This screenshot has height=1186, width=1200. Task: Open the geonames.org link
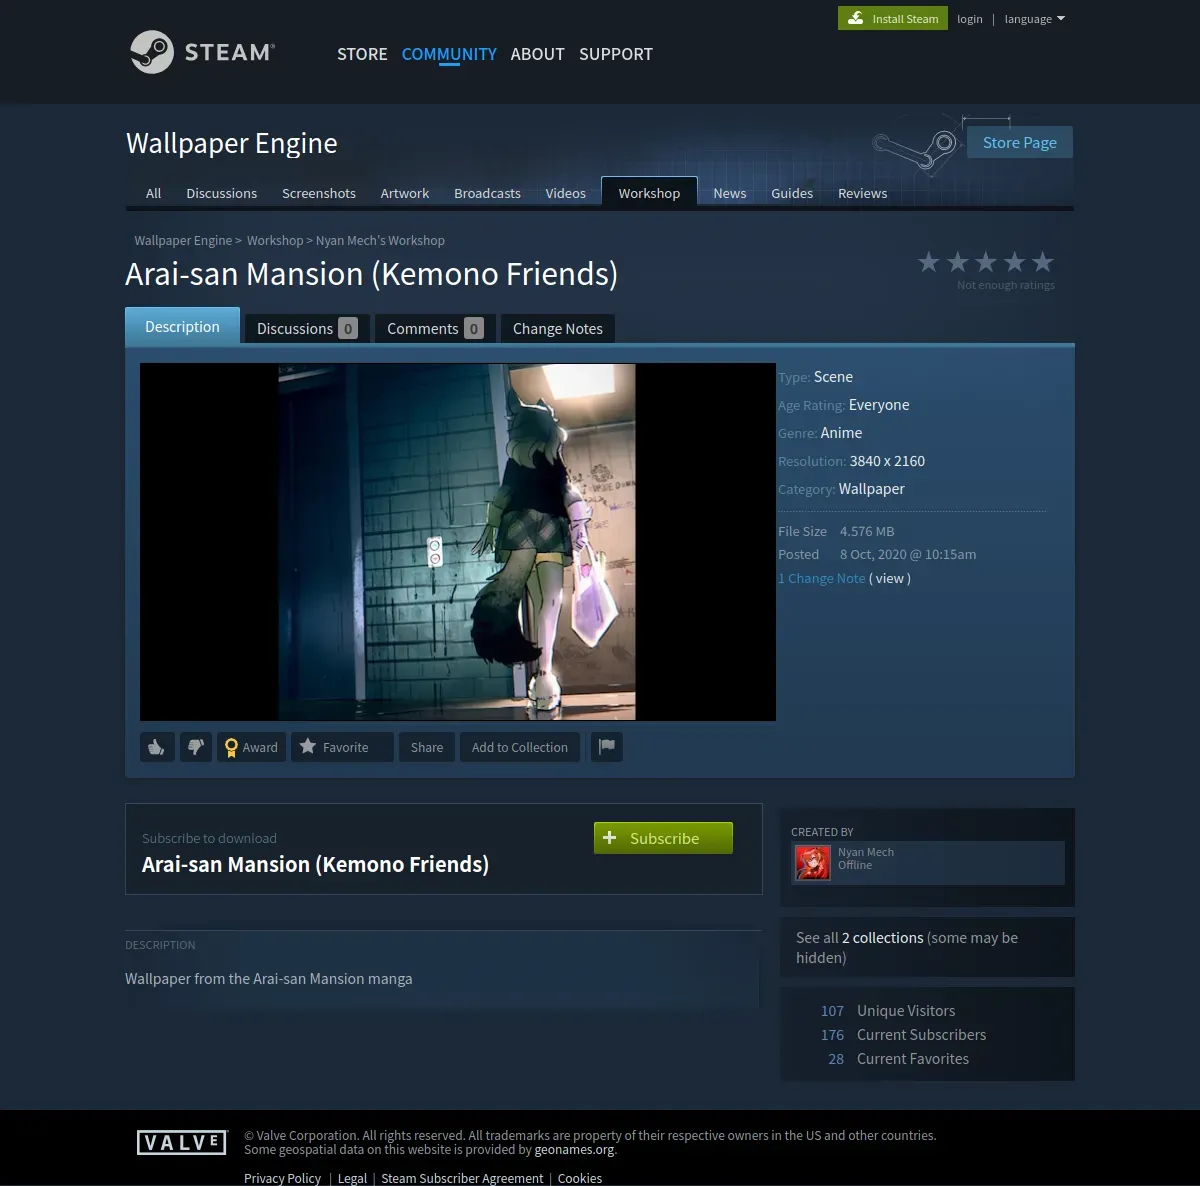click(x=574, y=1150)
